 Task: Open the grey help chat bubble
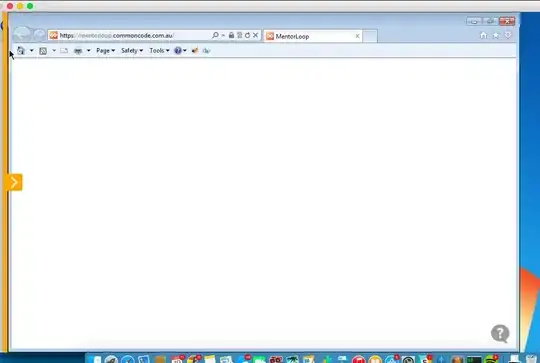500,333
